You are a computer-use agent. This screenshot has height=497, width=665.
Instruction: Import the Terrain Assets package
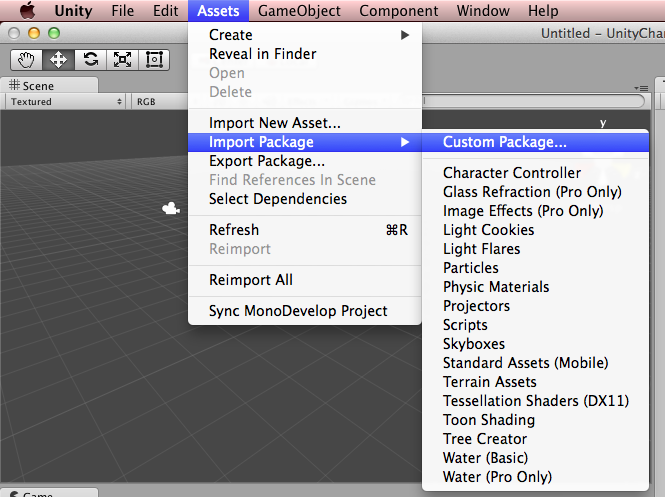pos(535,382)
